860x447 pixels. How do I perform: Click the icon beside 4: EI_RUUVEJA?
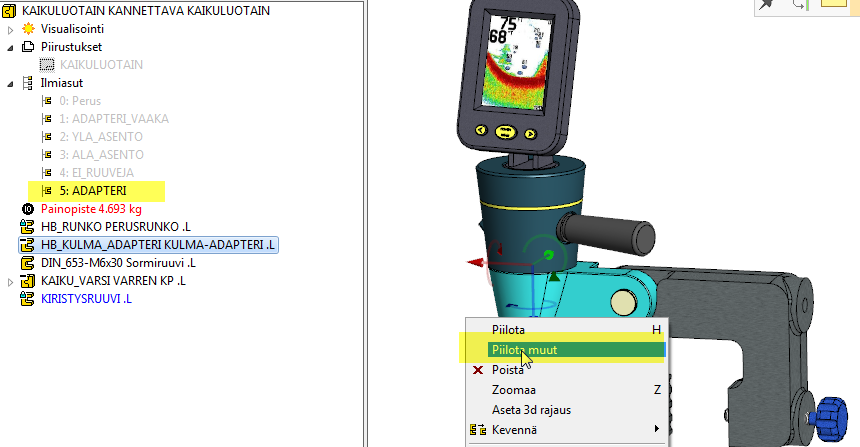pos(47,173)
